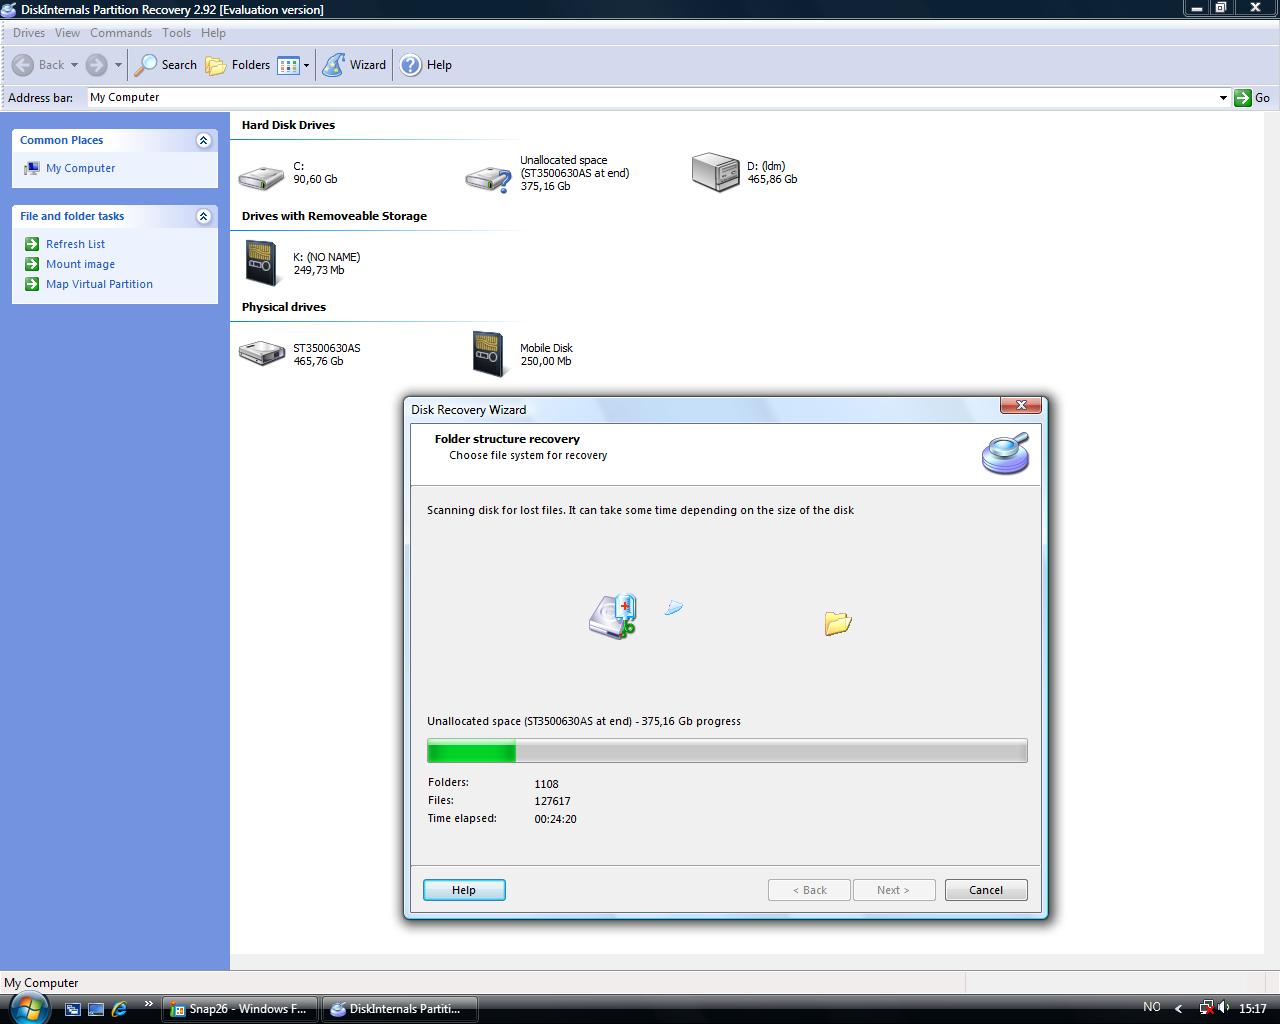Open the Address bar dropdown list
1280x1024 pixels.
click(1222, 98)
